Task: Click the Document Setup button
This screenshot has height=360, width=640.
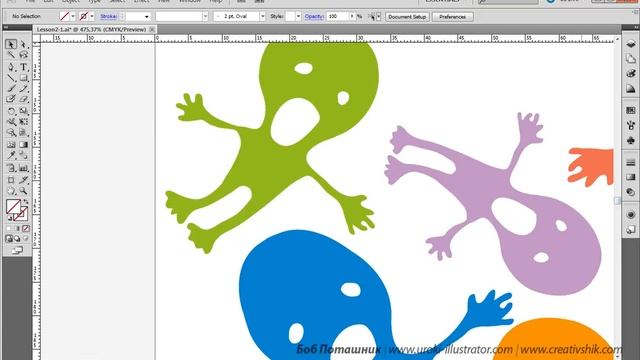Action: [x=407, y=17]
